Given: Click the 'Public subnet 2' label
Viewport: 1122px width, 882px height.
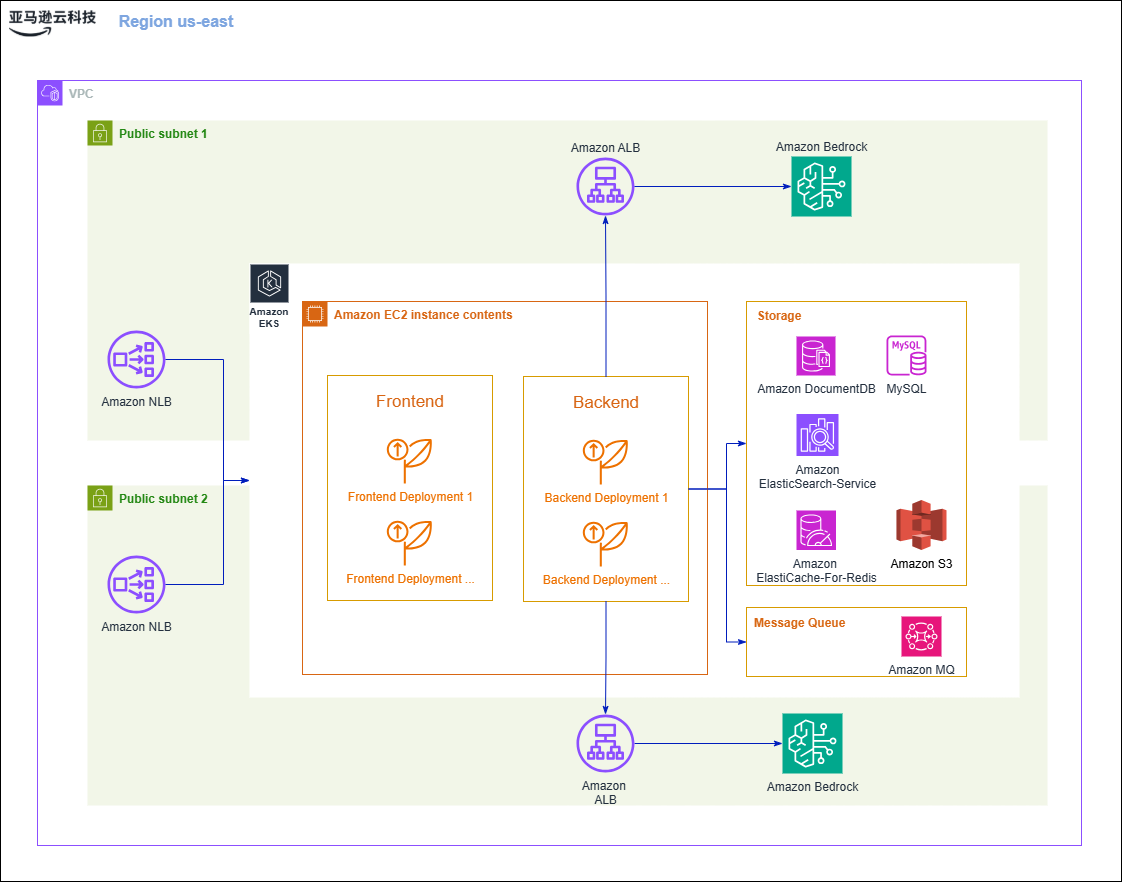Looking at the screenshot, I should [163, 499].
